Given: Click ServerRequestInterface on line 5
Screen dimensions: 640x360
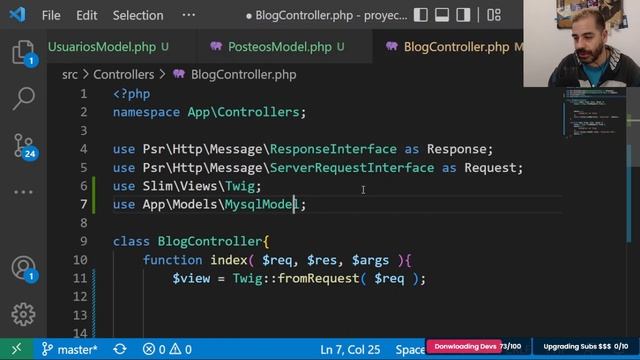Looking at the screenshot, I should click(x=352, y=168).
